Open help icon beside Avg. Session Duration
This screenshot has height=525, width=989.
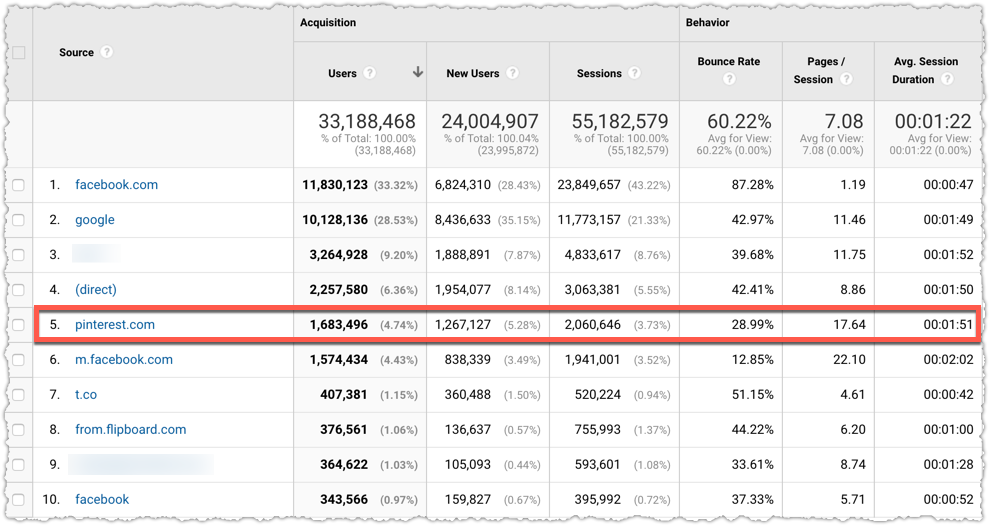(x=947, y=79)
